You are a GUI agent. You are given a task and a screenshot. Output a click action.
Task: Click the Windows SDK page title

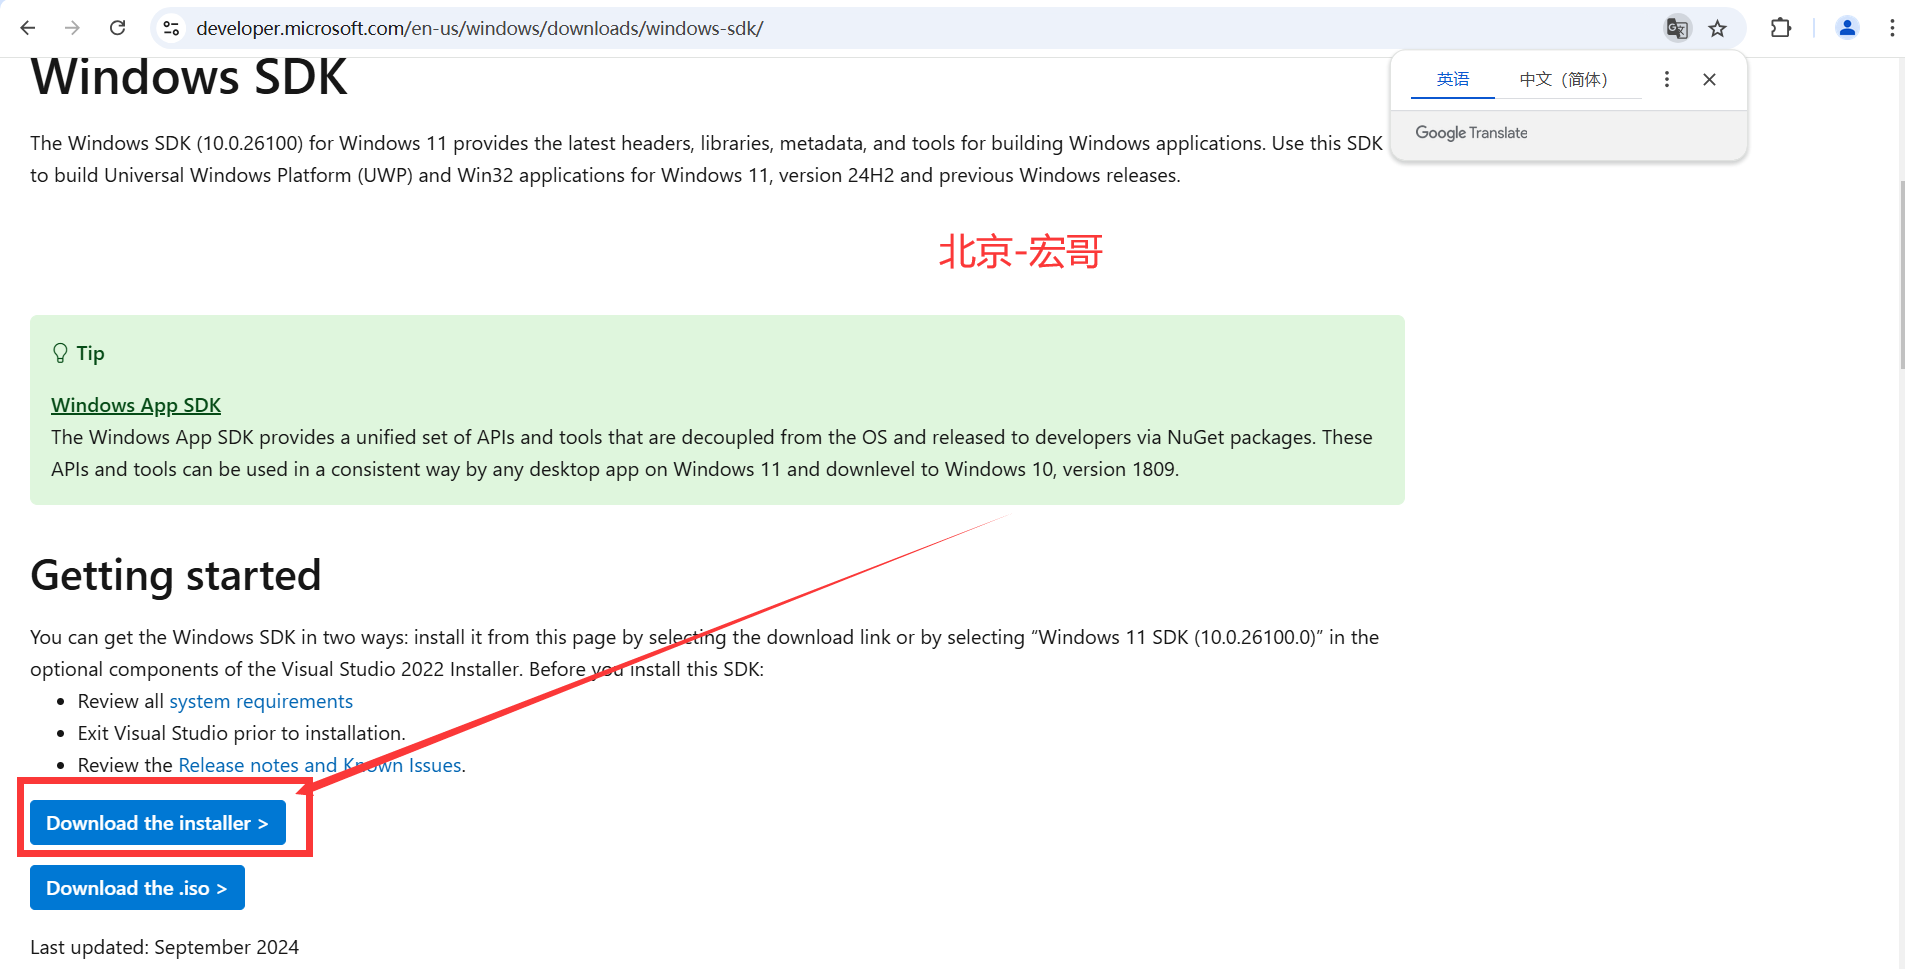[189, 77]
